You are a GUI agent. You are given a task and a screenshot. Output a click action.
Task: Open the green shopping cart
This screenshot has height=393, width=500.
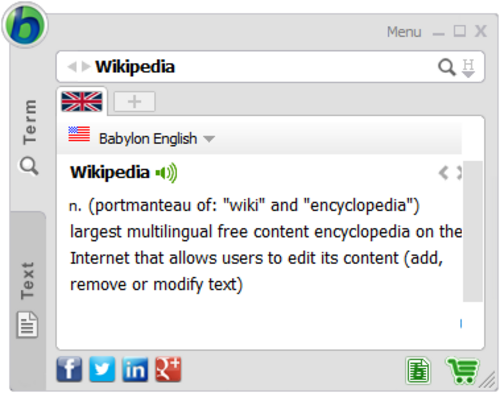(462, 370)
